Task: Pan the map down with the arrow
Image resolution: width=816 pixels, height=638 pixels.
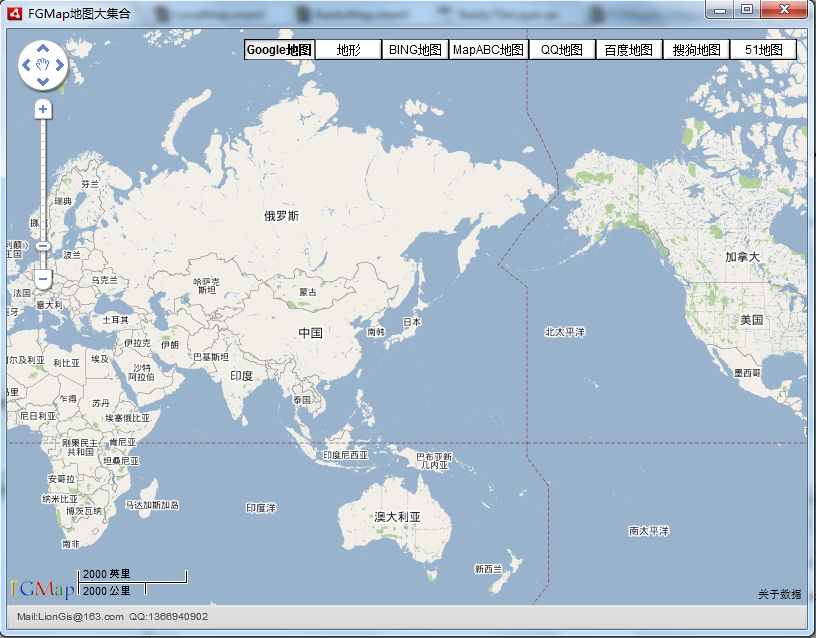Action: [x=43, y=82]
